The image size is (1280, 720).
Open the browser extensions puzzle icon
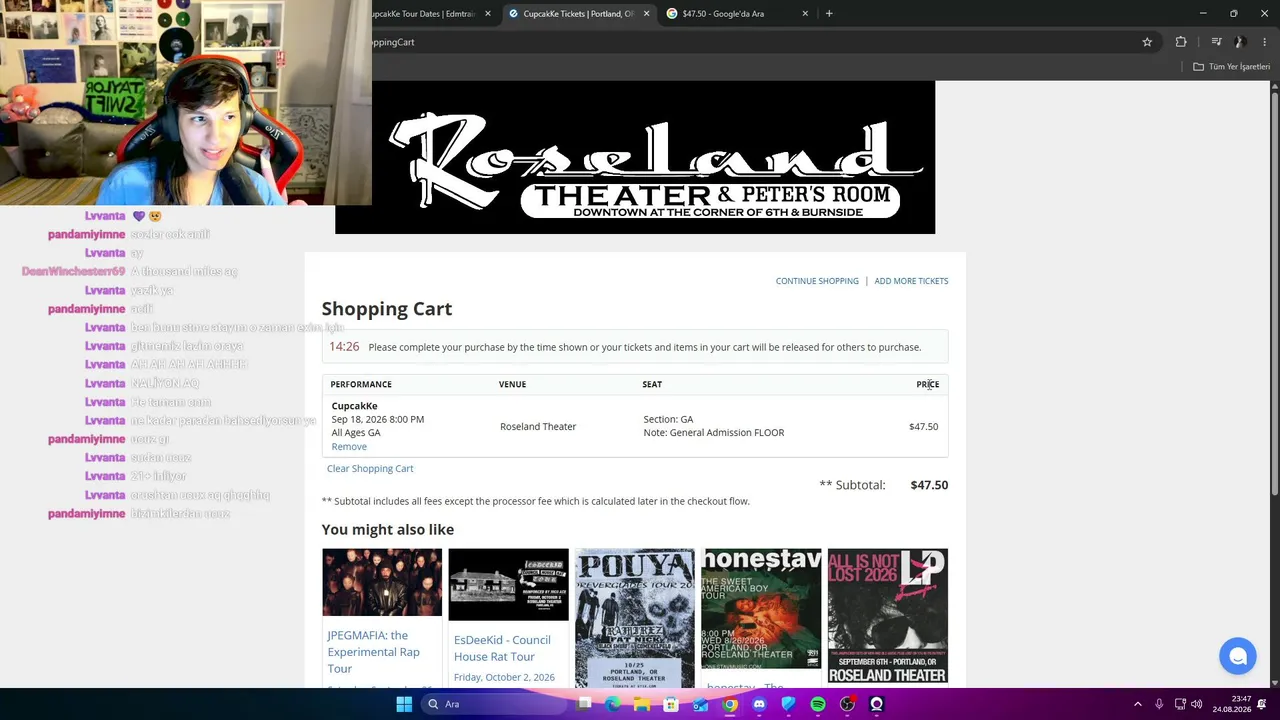click(1181, 42)
